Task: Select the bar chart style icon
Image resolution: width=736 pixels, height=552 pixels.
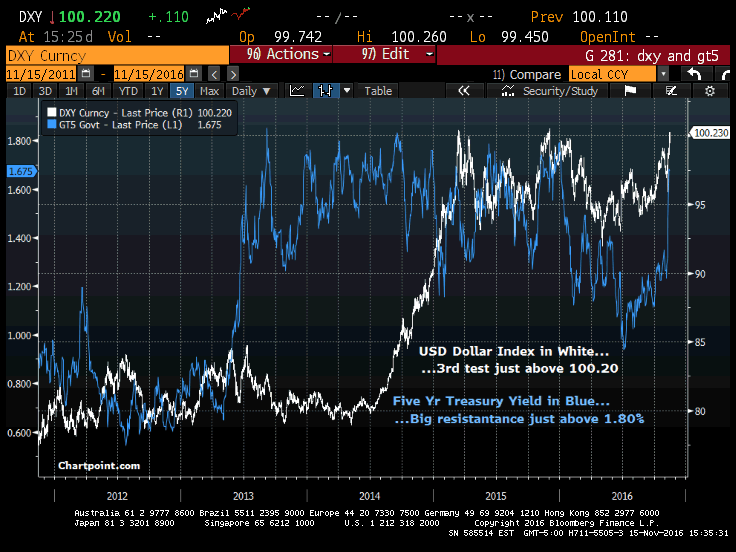Action: tap(323, 91)
